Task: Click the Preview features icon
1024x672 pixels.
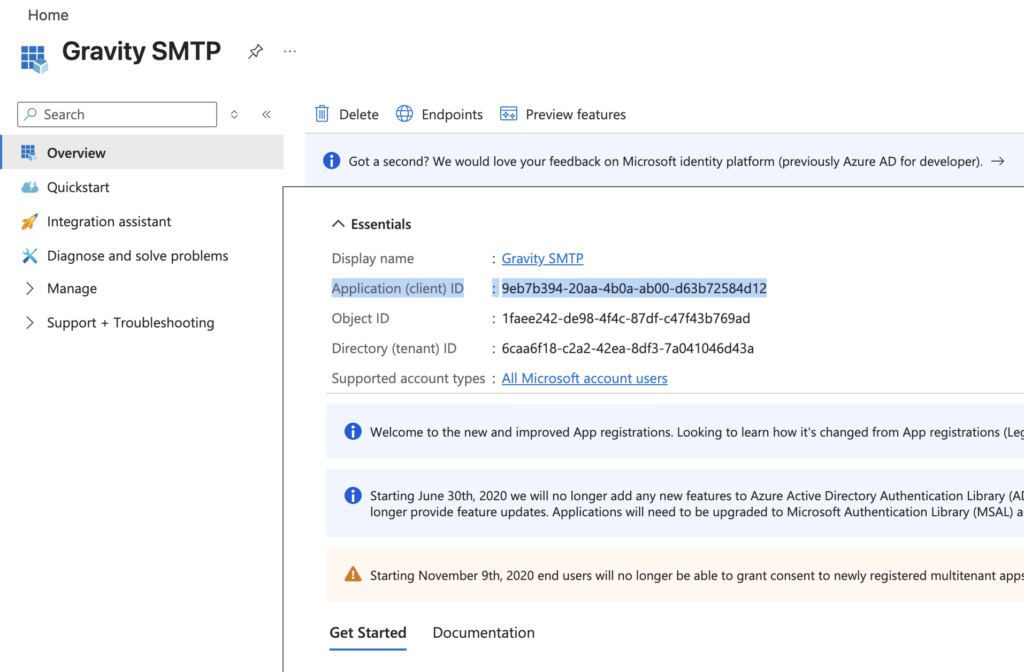Action: [510, 114]
